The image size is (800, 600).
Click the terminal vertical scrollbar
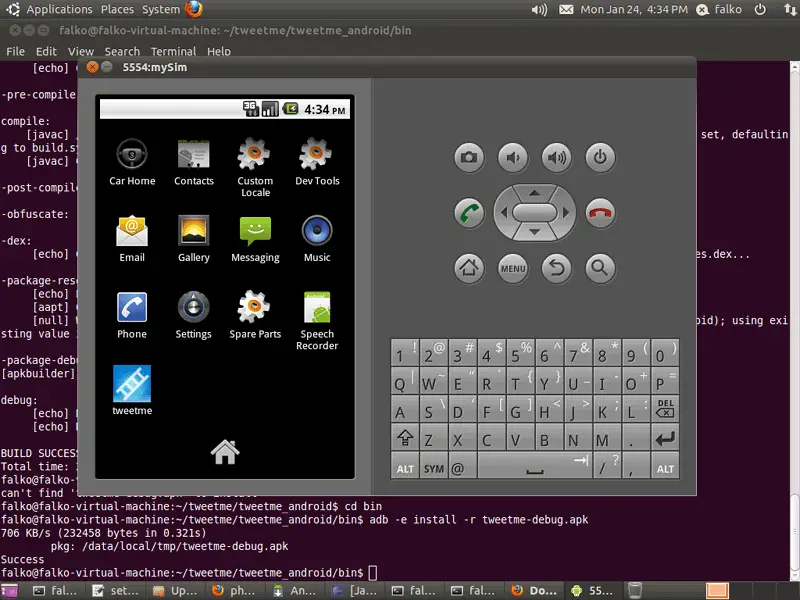click(794, 321)
